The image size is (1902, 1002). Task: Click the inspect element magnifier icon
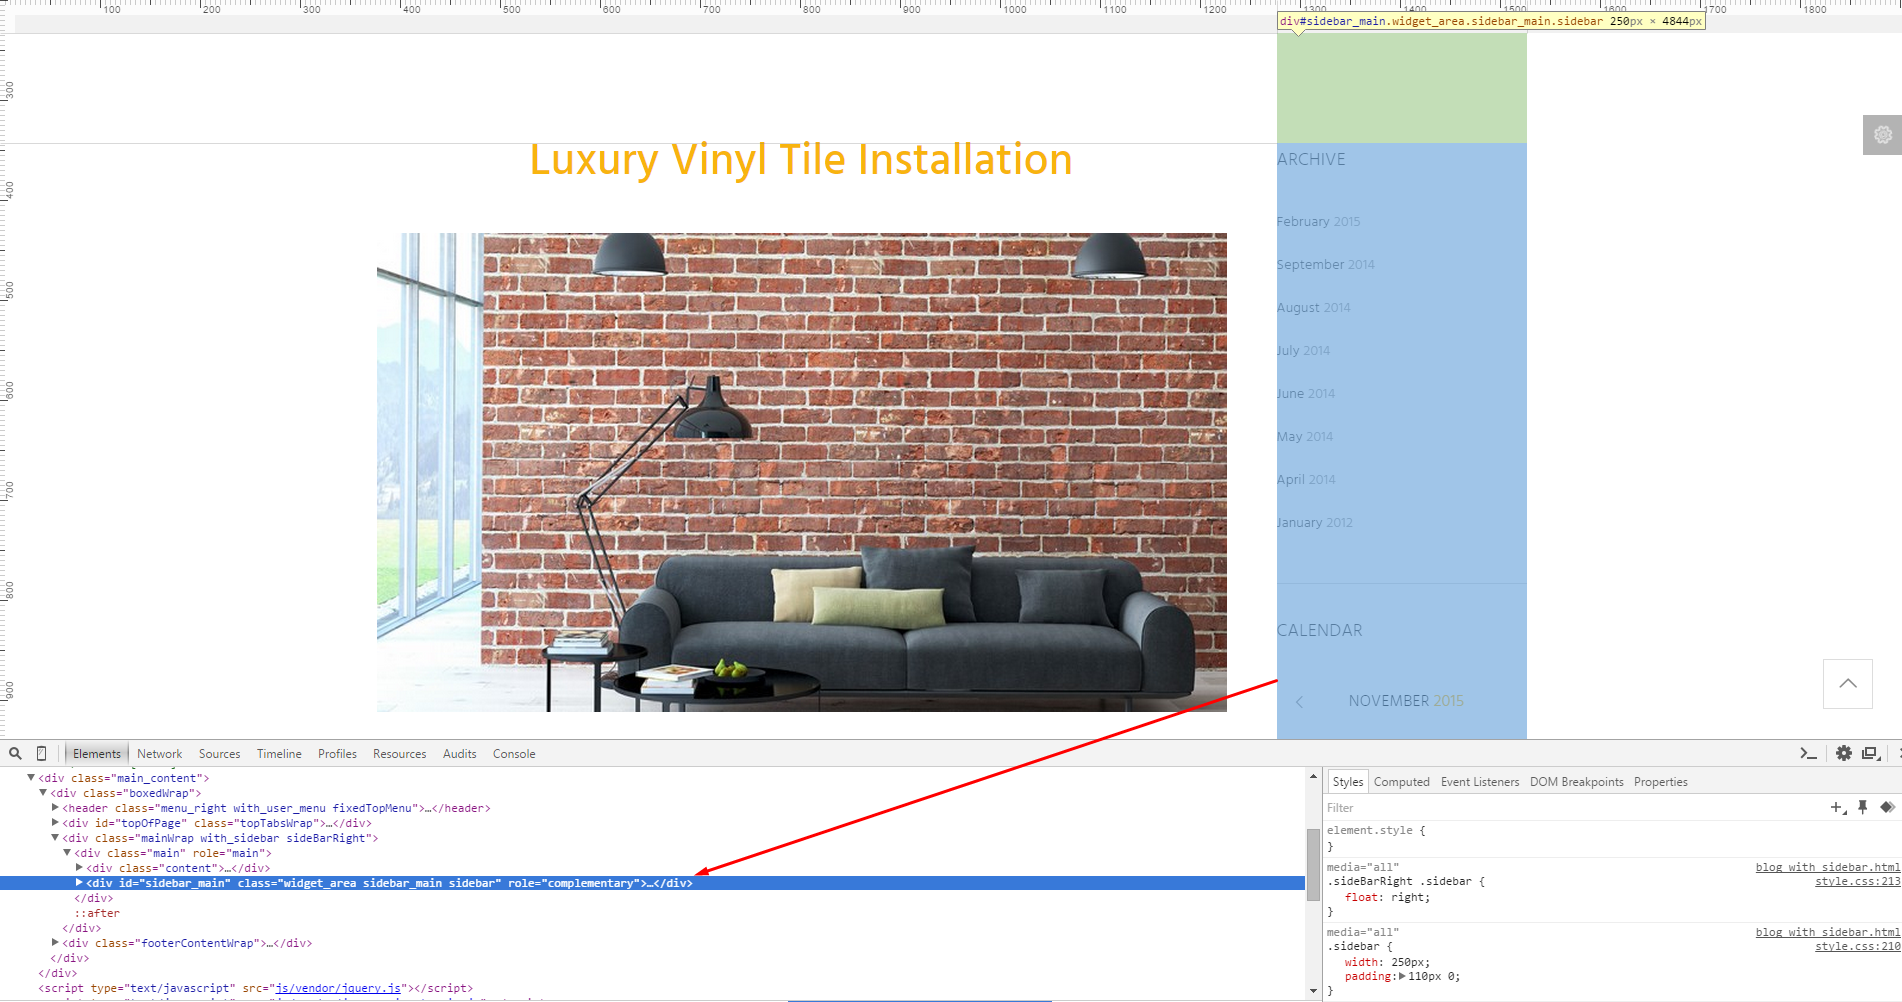pos(15,754)
